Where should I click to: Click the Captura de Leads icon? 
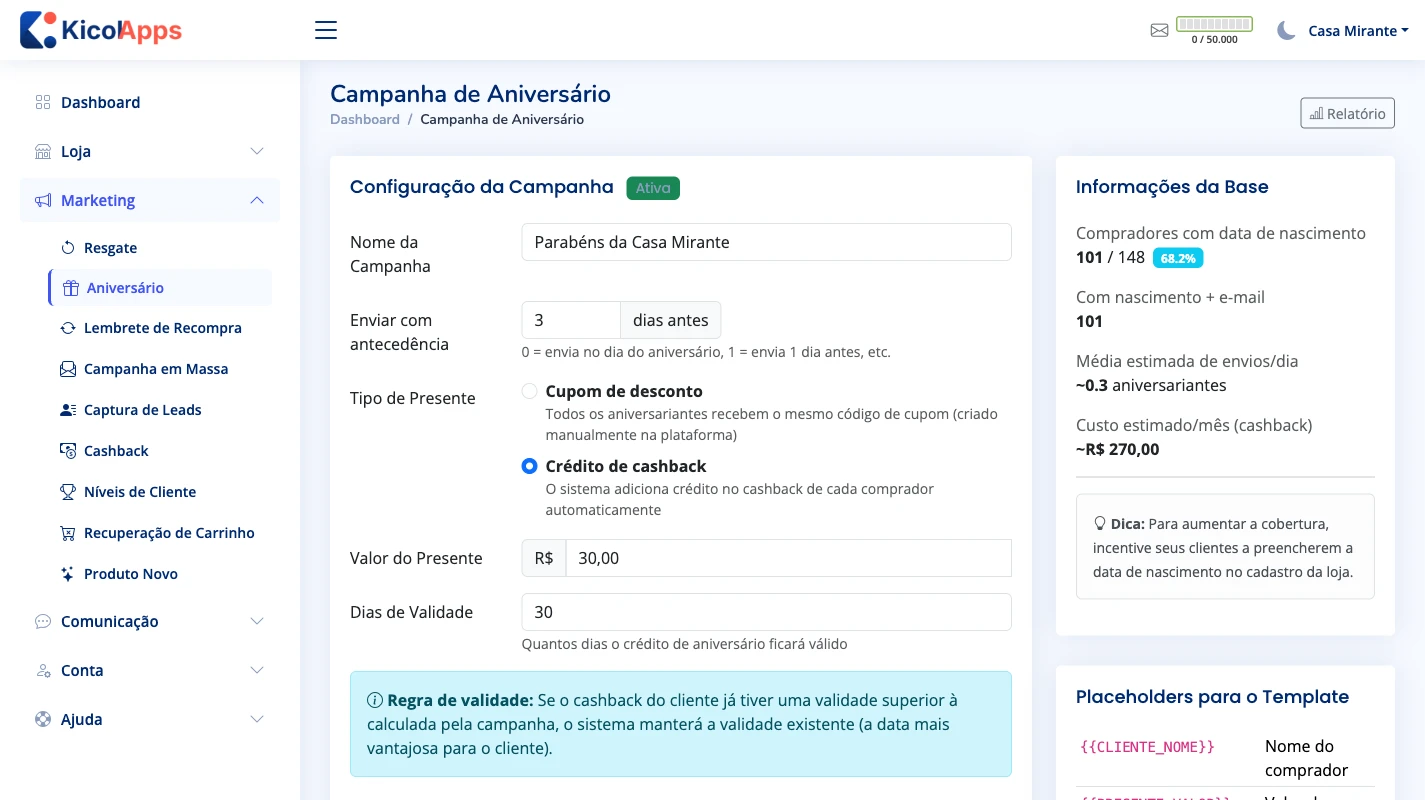tap(68, 410)
